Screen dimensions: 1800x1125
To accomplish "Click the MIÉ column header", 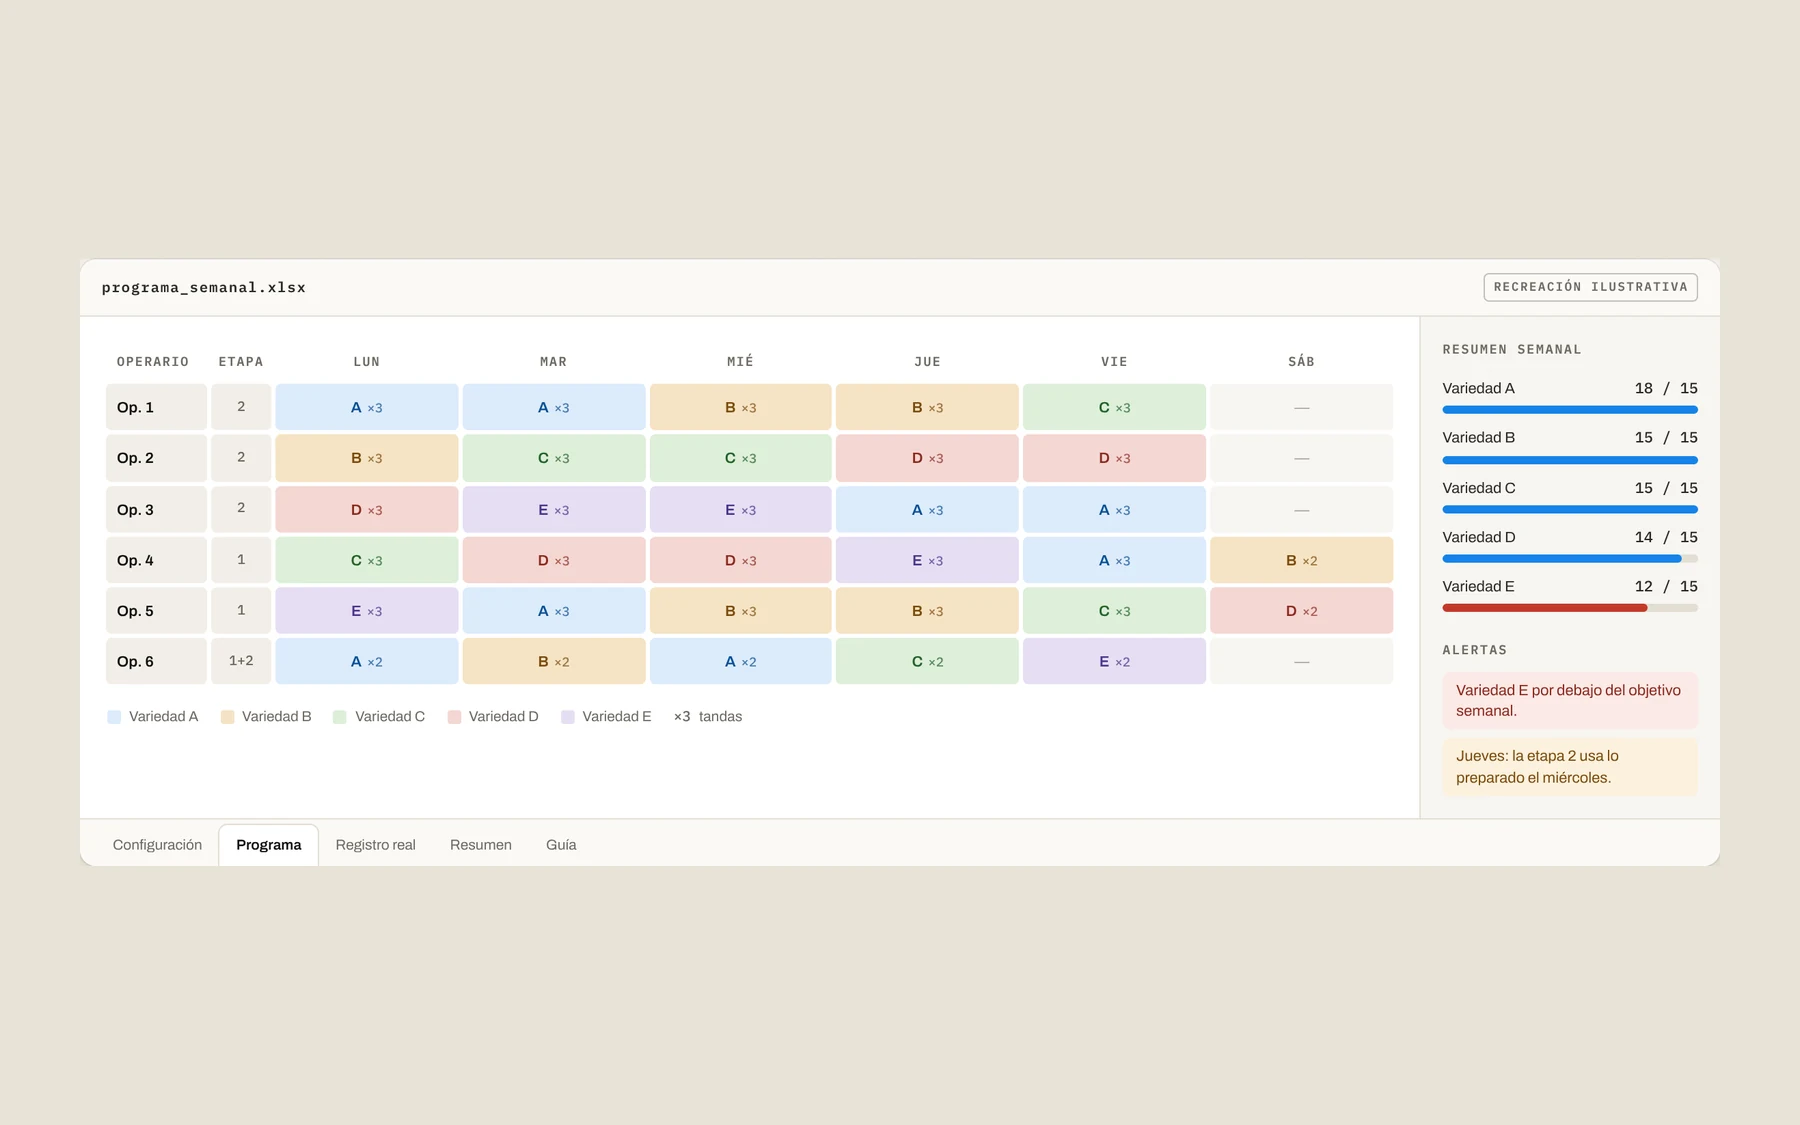I will pyautogui.click(x=740, y=362).
